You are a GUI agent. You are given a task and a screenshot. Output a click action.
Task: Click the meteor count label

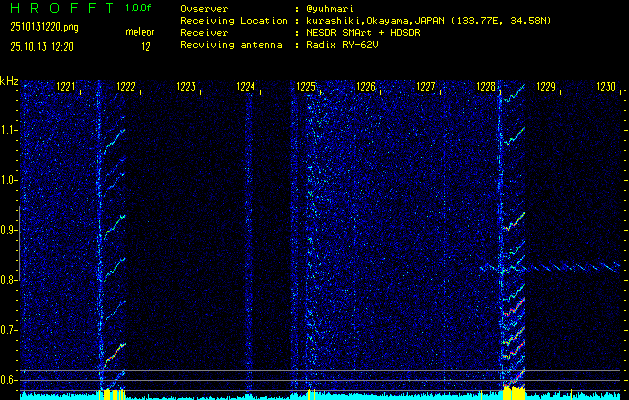point(140,32)
